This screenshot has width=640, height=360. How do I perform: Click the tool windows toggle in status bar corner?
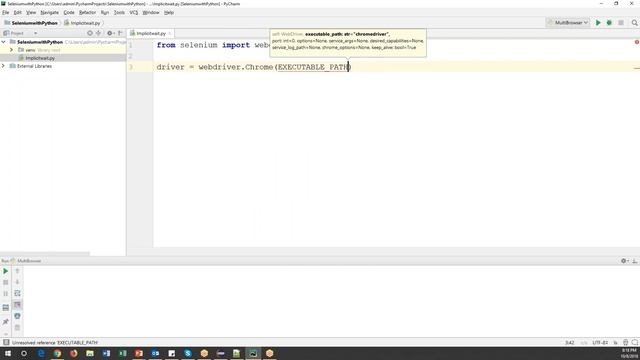click(x=6, y=342)
